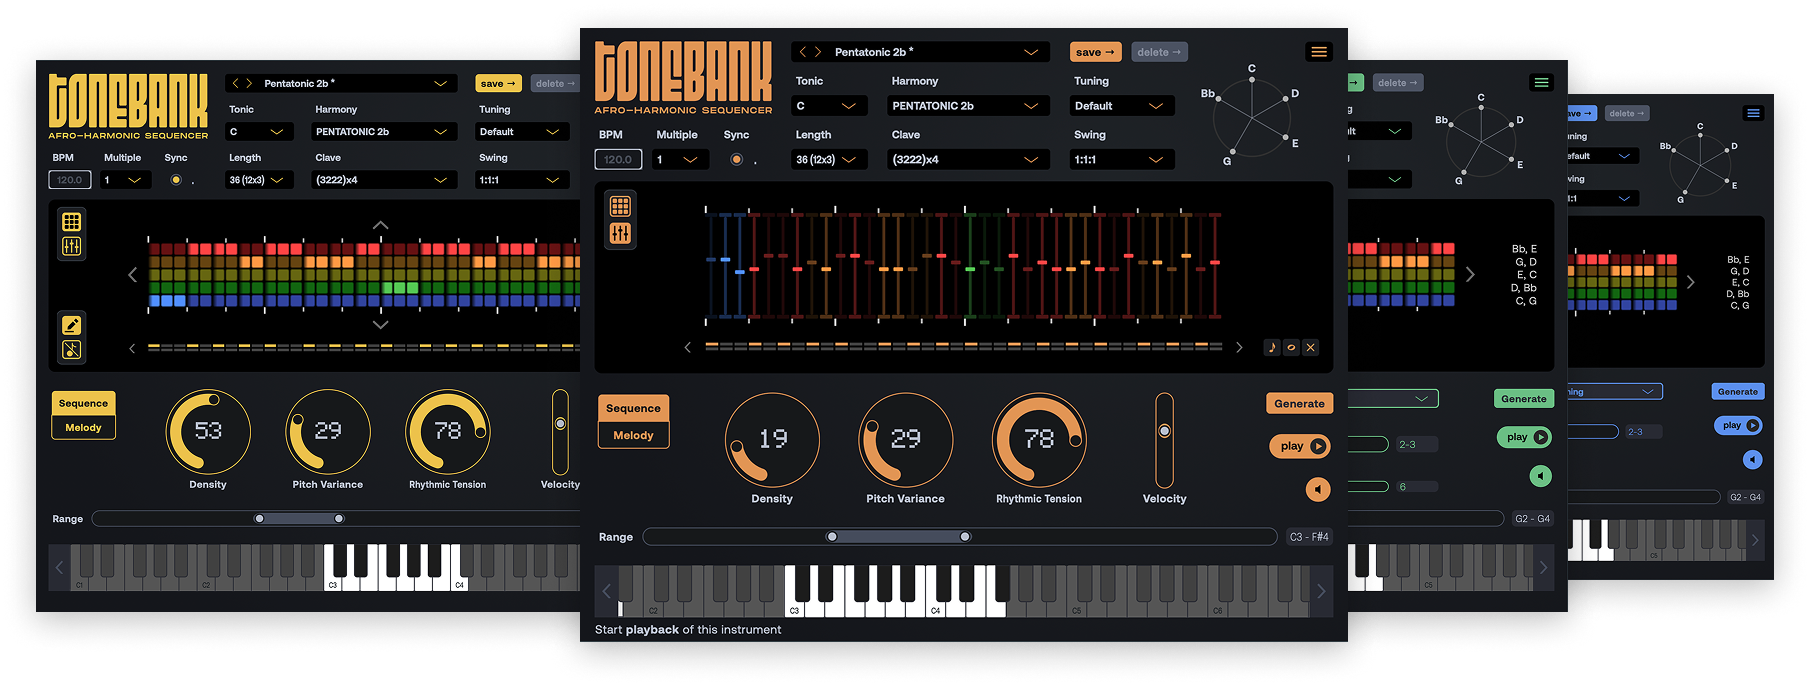Image resolution: width=1810 pixels, height=686 pixels.
Task: Click the speaker icon in the orange window
Action: pos(1318,489)
